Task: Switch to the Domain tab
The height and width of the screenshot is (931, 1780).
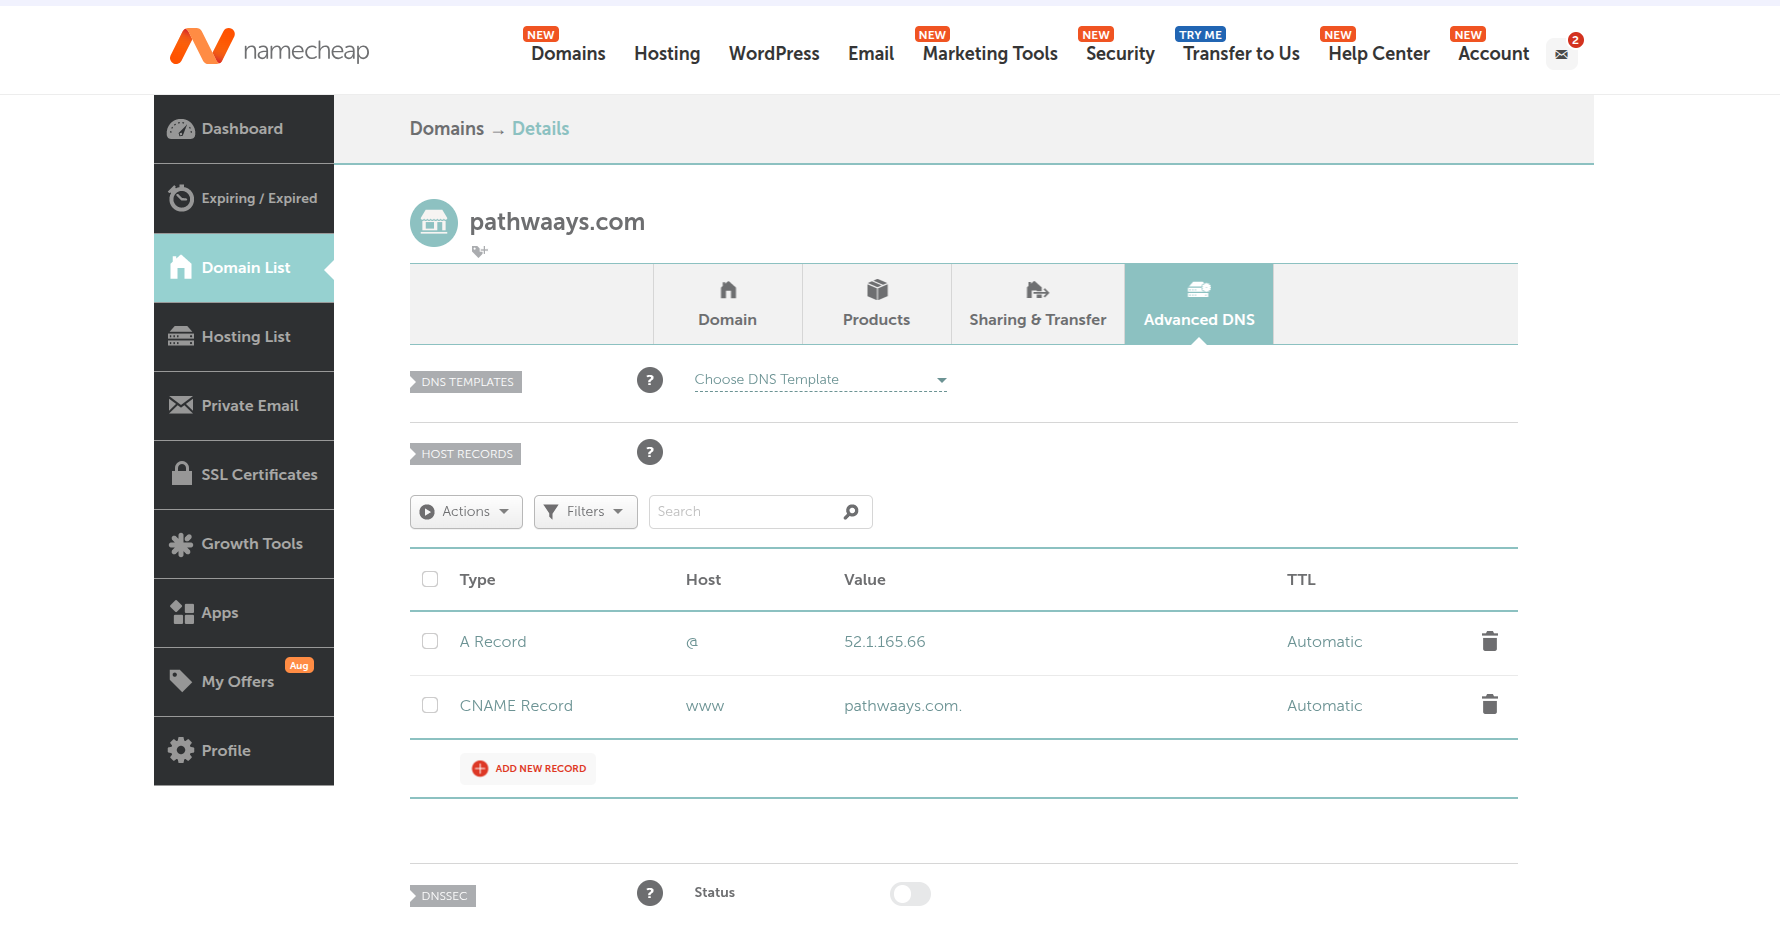Action: pyautogui.click(x=728, y=304)
